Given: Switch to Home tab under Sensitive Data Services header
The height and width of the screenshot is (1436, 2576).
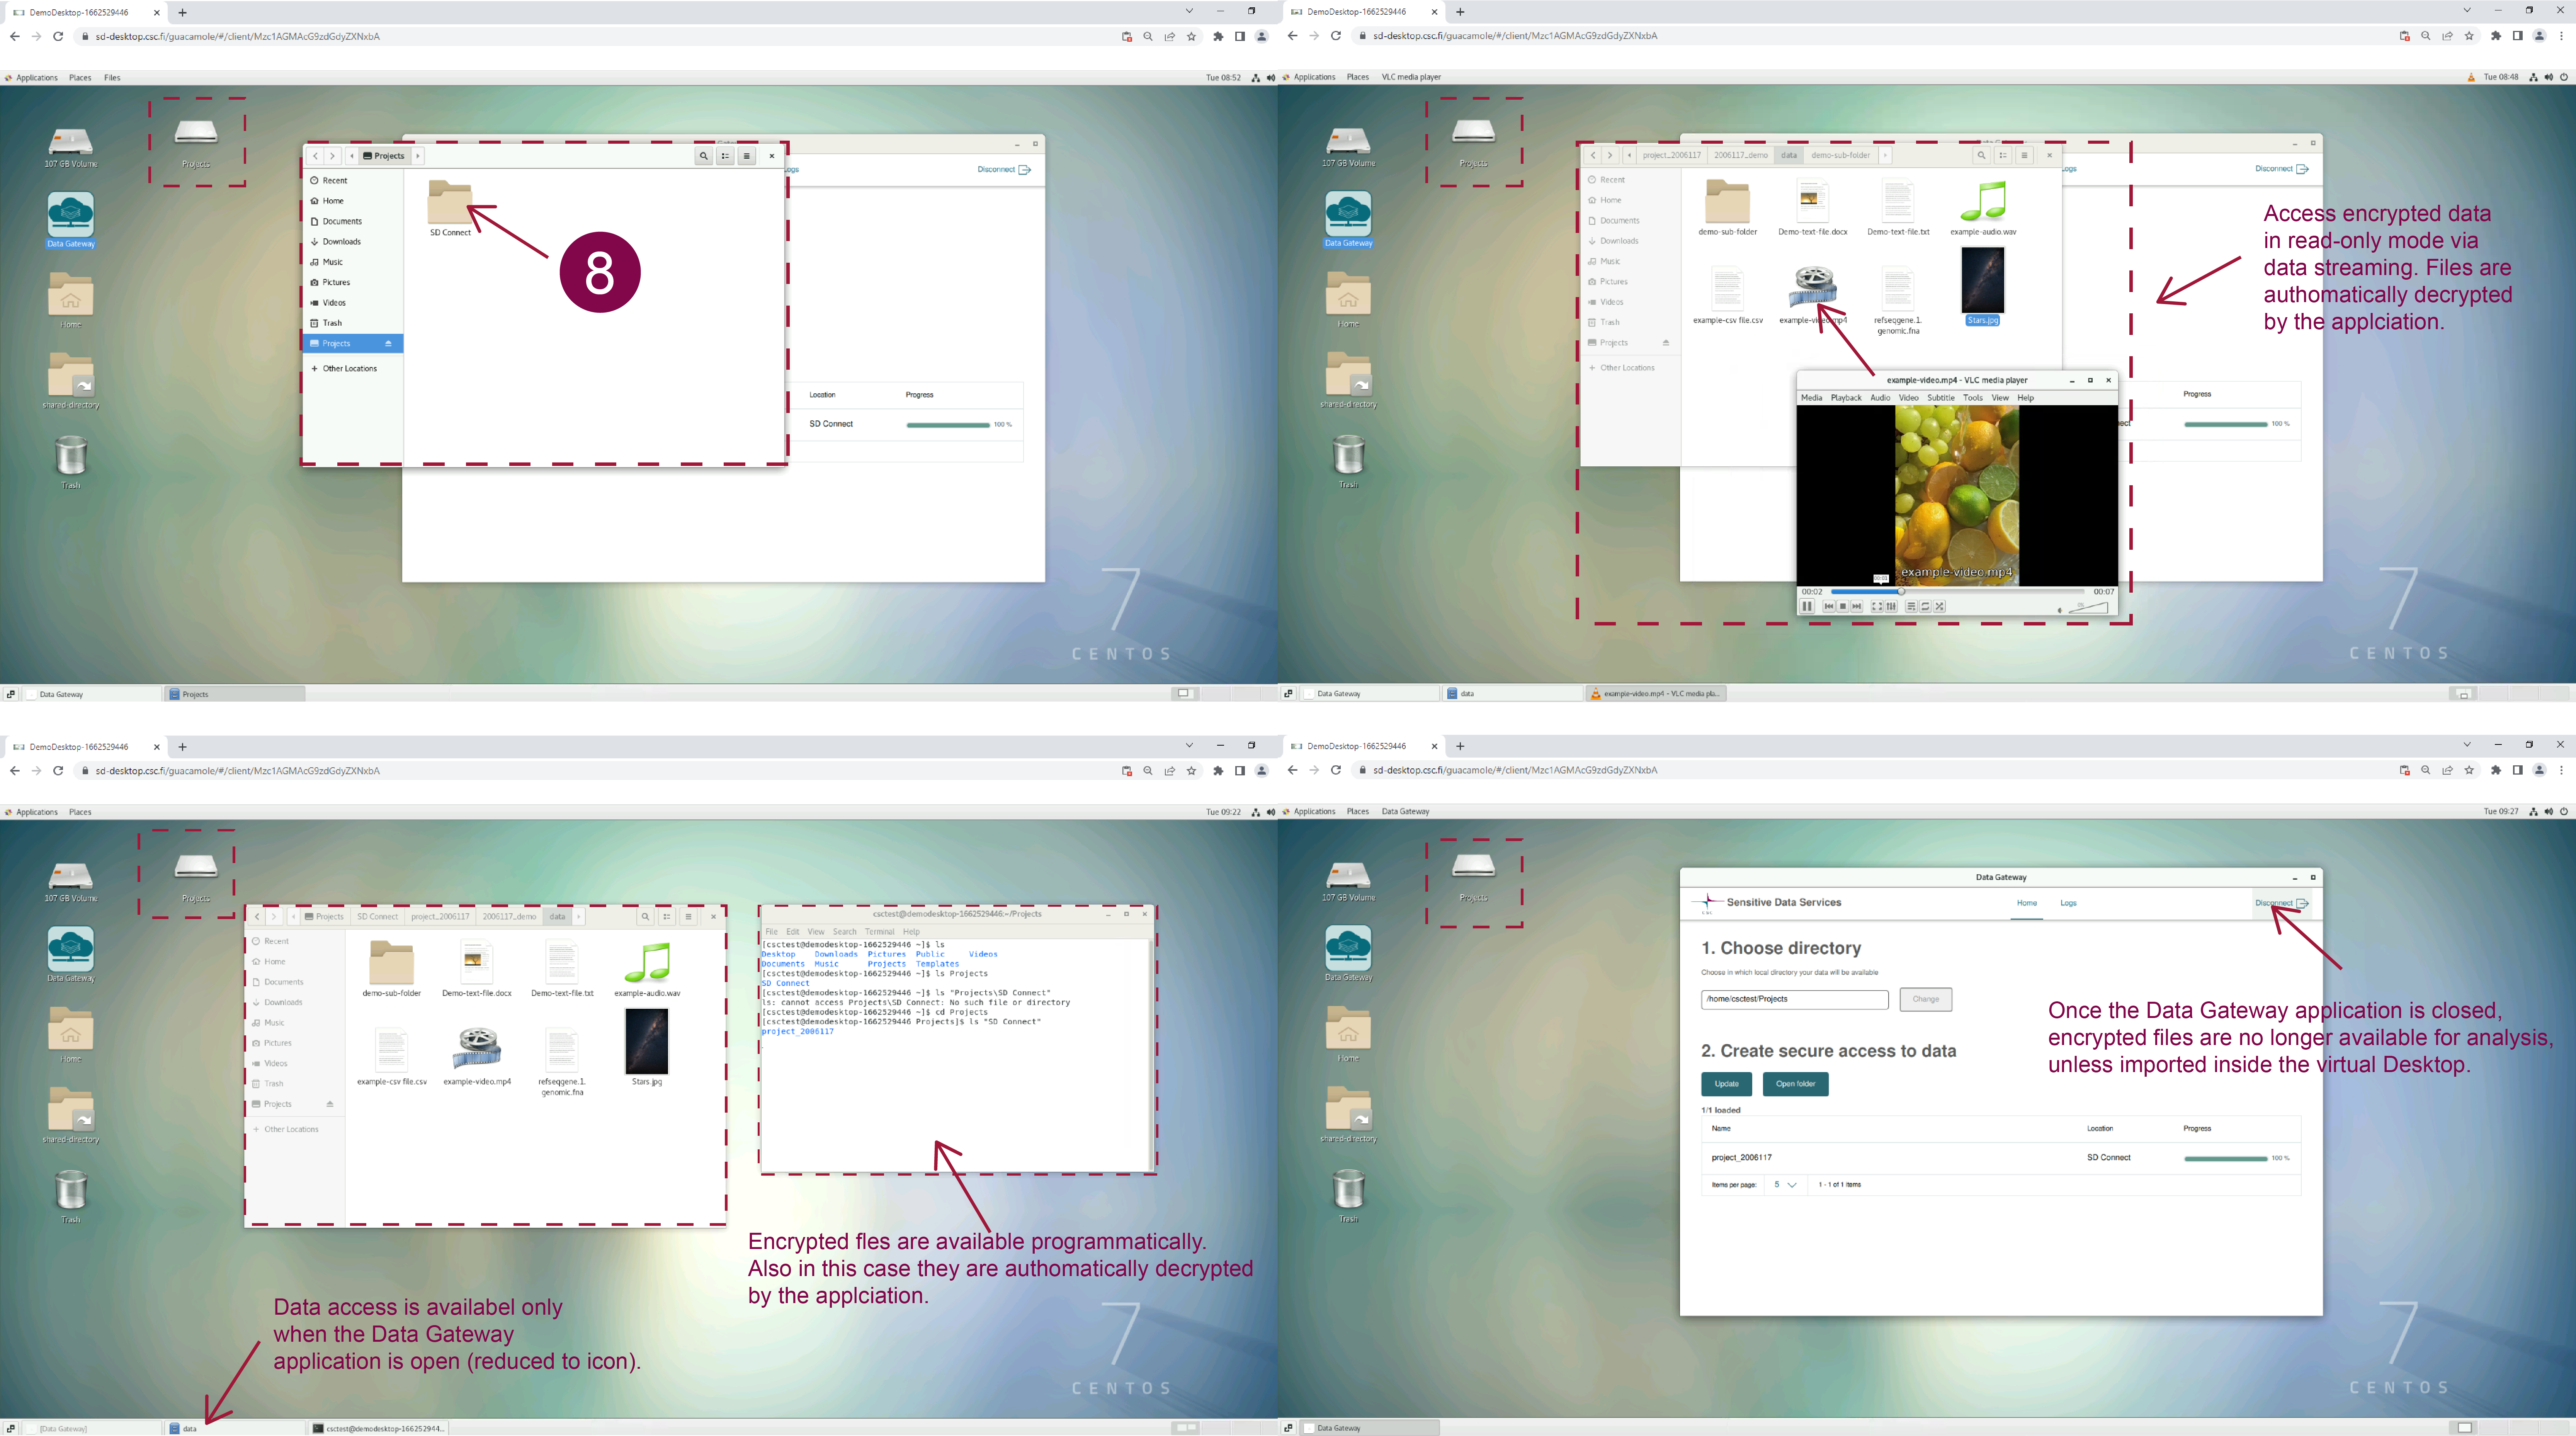Looking at the screenshot, I should [x=2026, y=903].
